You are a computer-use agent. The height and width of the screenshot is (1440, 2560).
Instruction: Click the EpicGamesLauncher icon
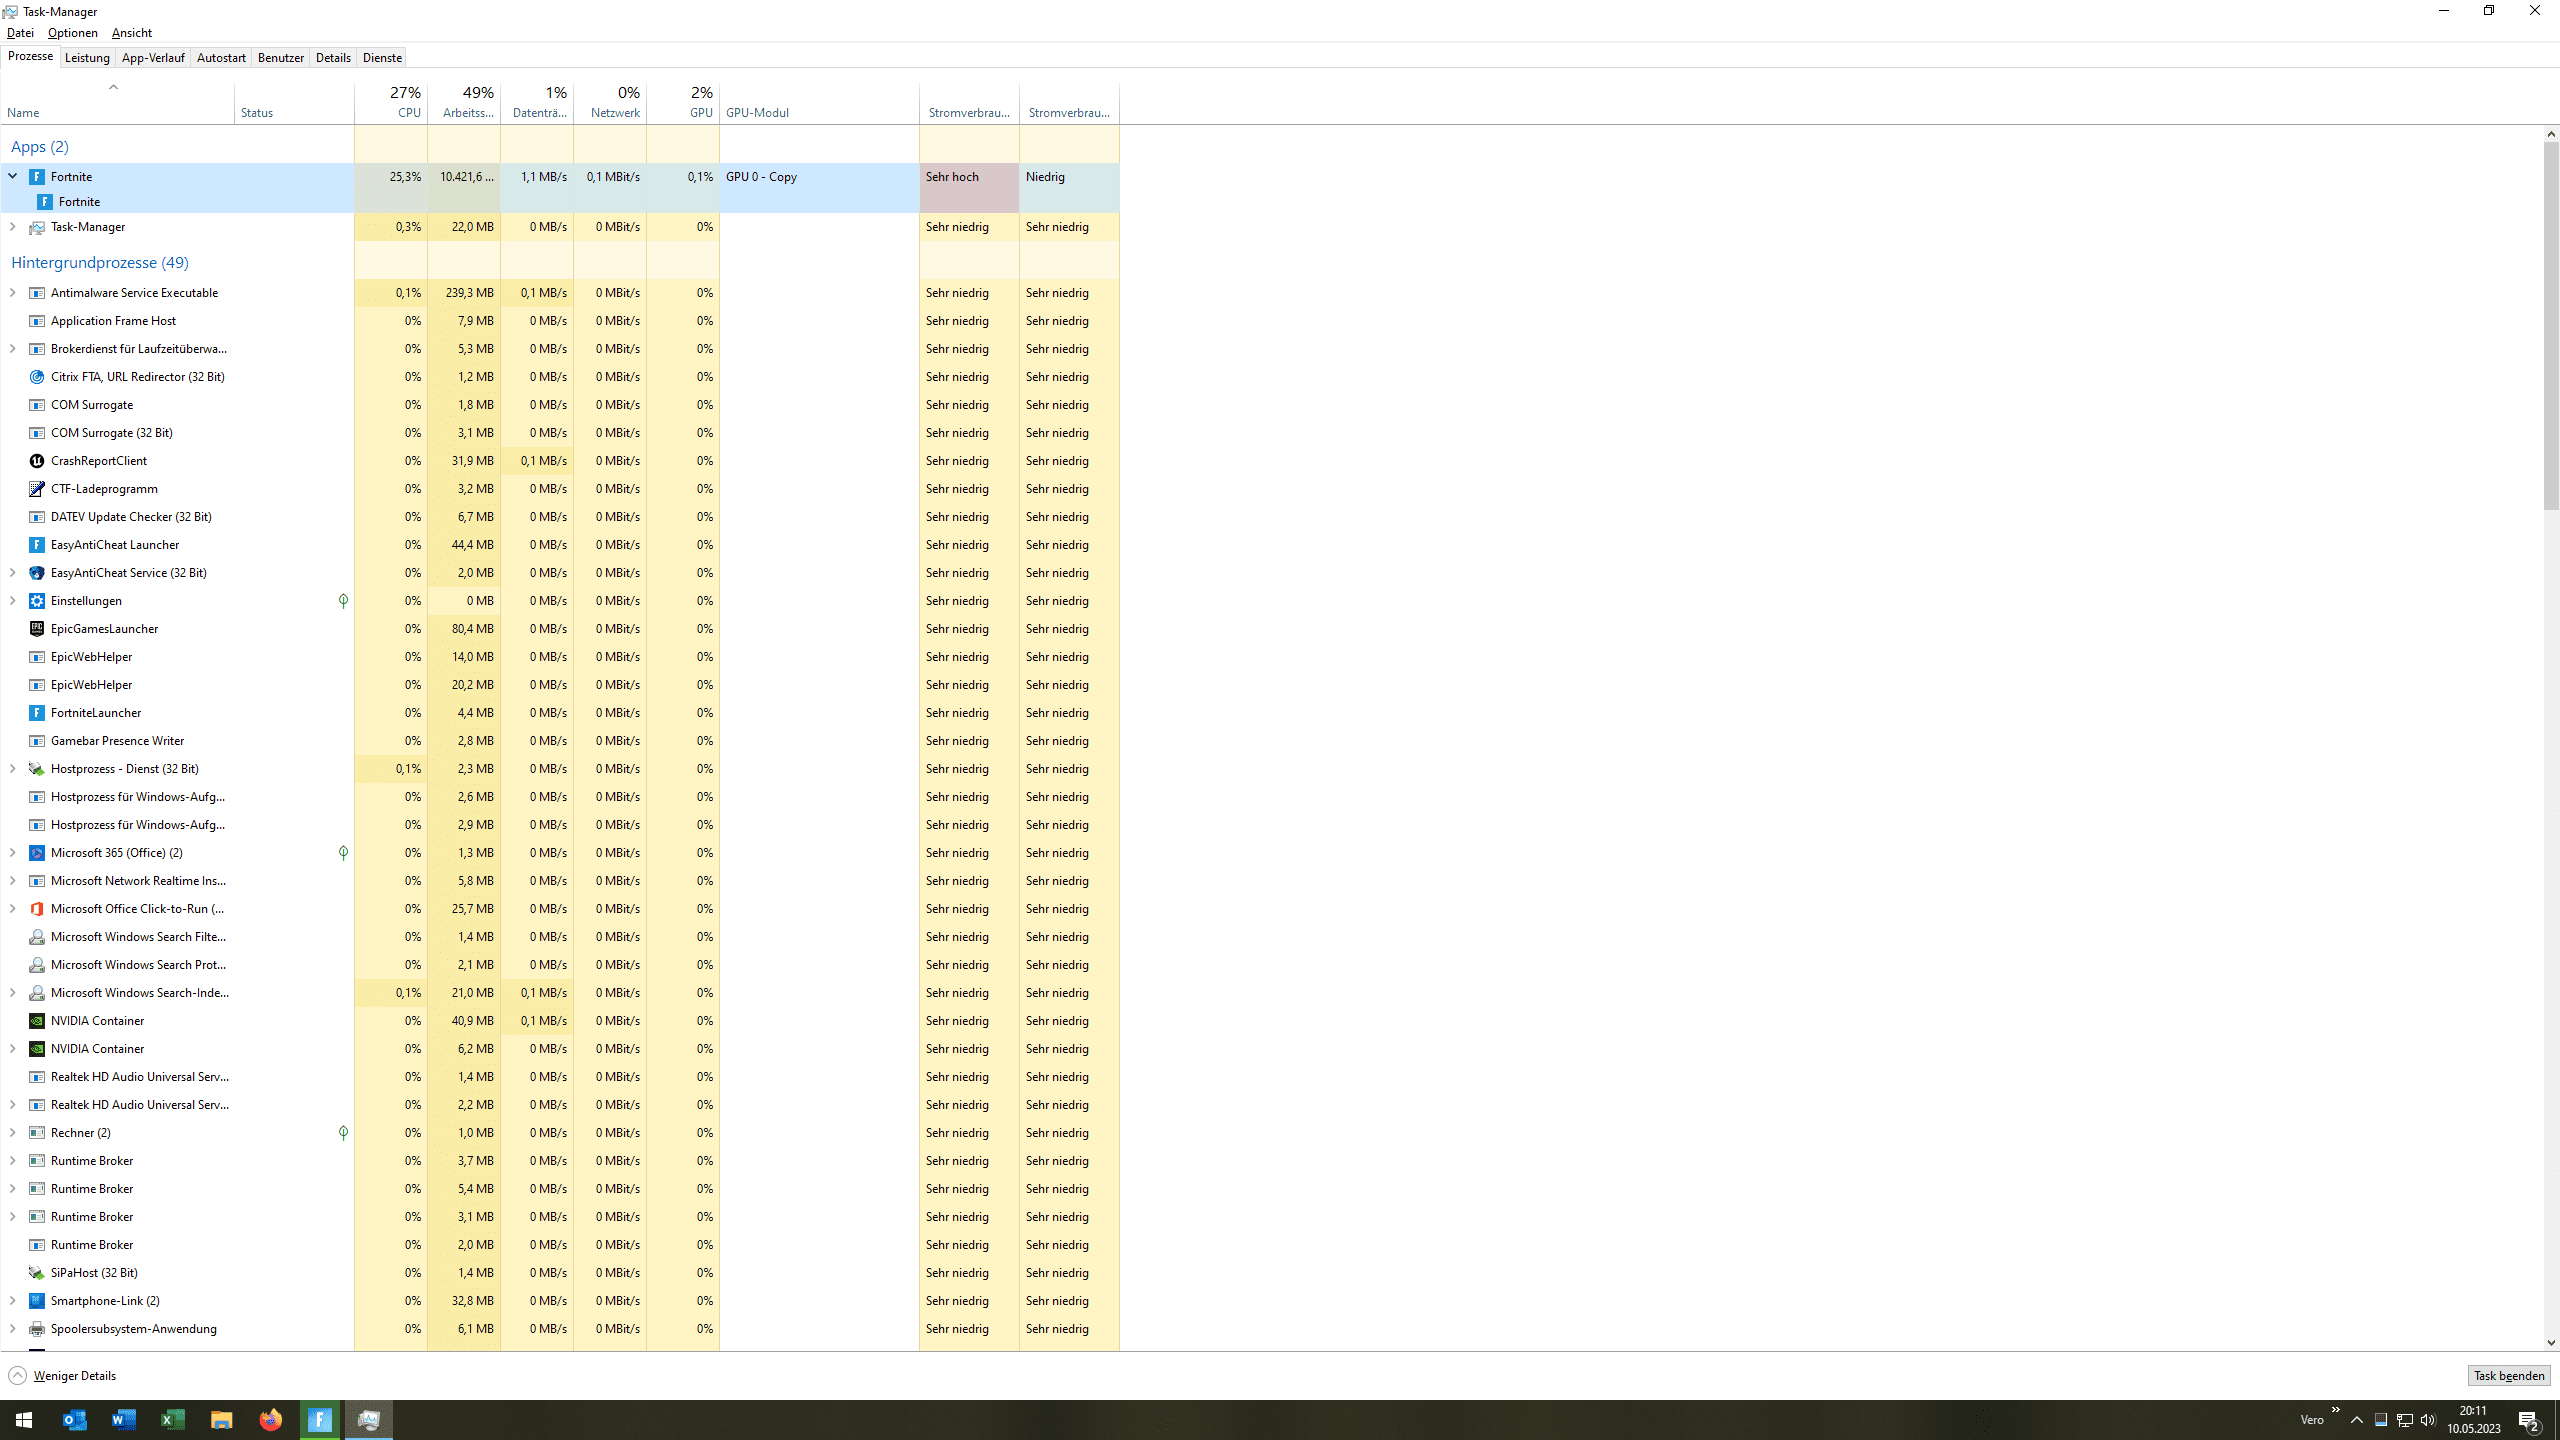37,629
